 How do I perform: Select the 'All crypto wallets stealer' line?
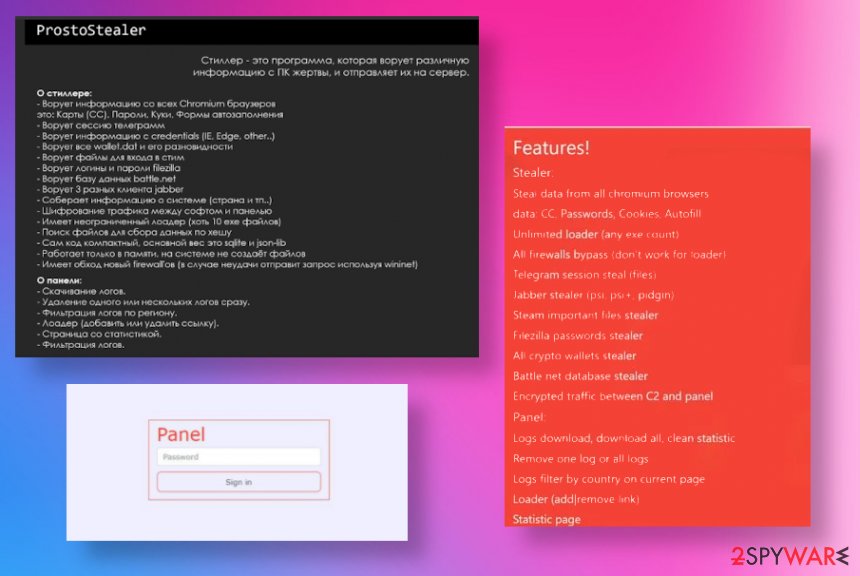click(574, 356)
